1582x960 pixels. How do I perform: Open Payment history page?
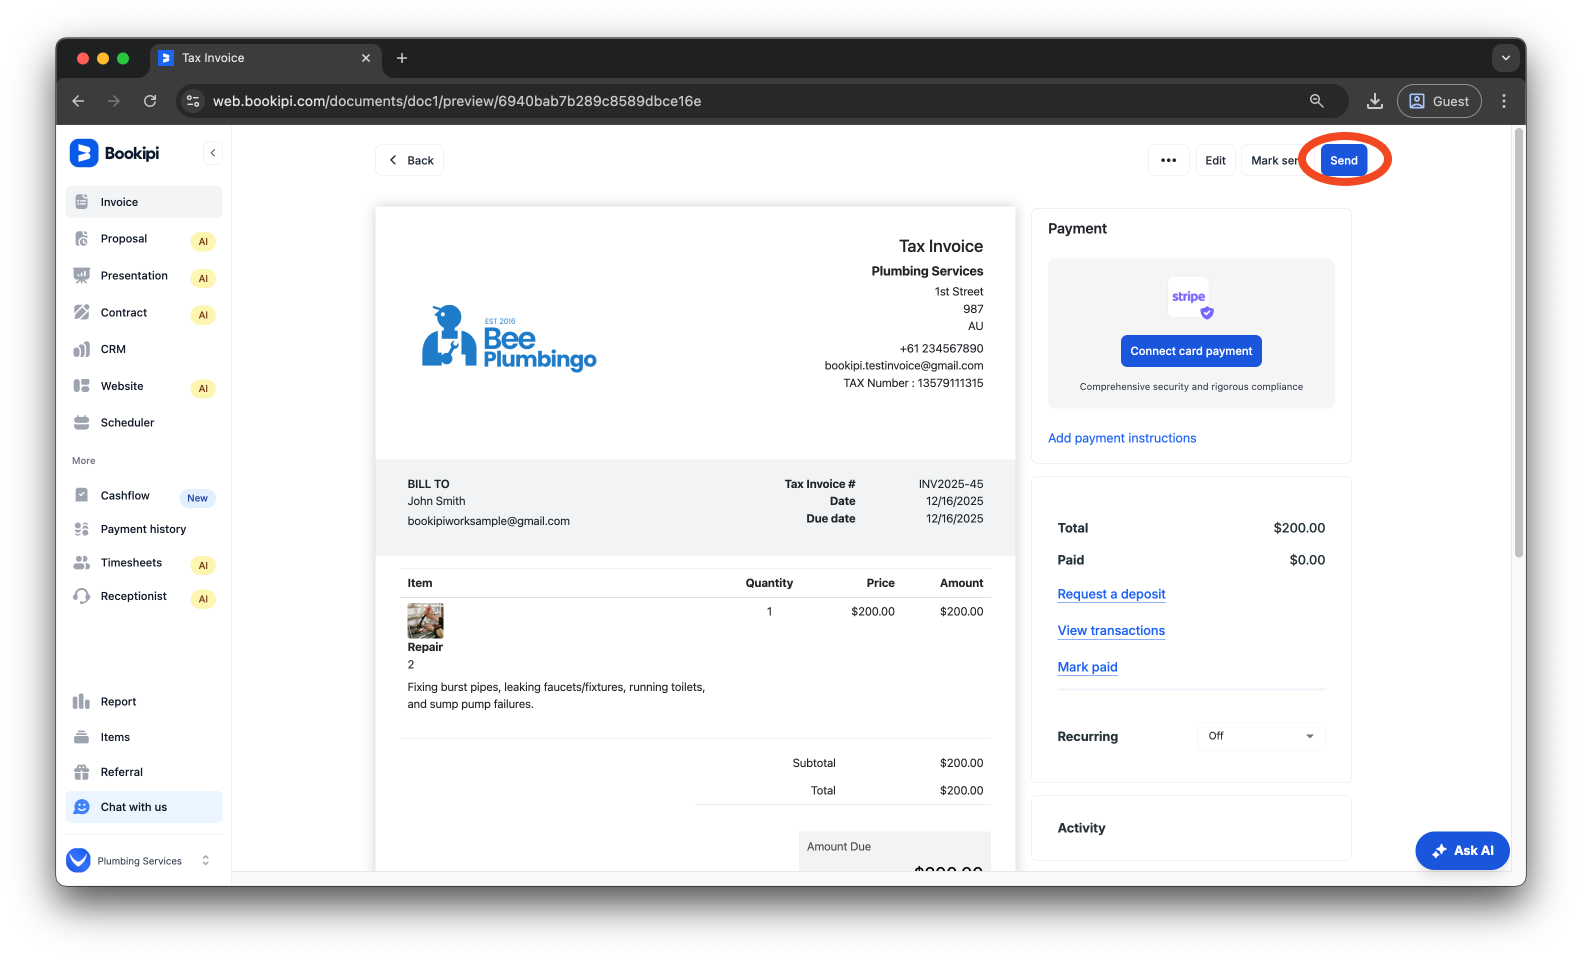[144, 529]
